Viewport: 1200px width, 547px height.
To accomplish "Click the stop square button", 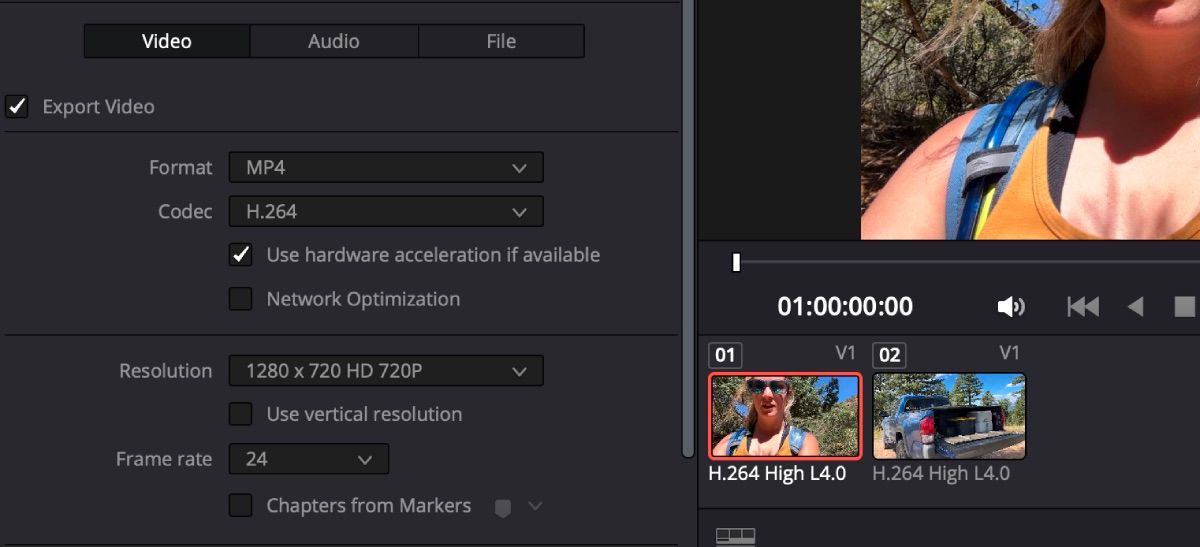I will (1185, 307).
